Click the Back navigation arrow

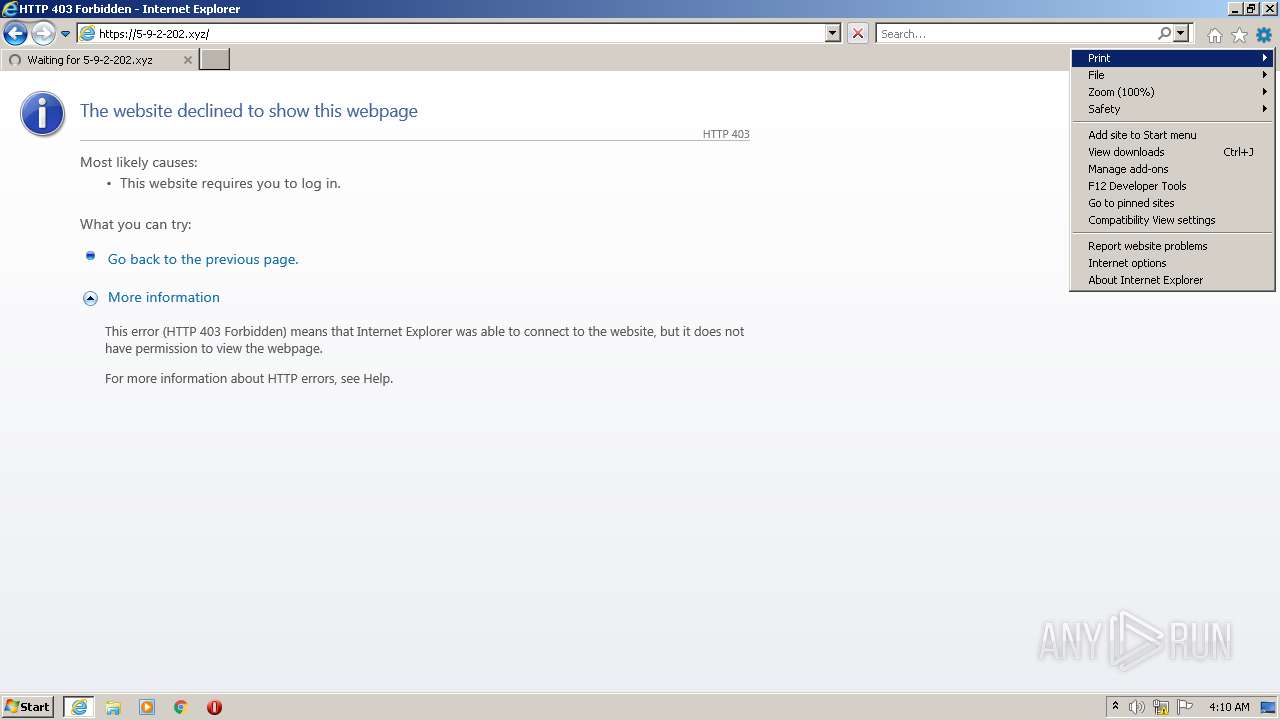[15, 34]
